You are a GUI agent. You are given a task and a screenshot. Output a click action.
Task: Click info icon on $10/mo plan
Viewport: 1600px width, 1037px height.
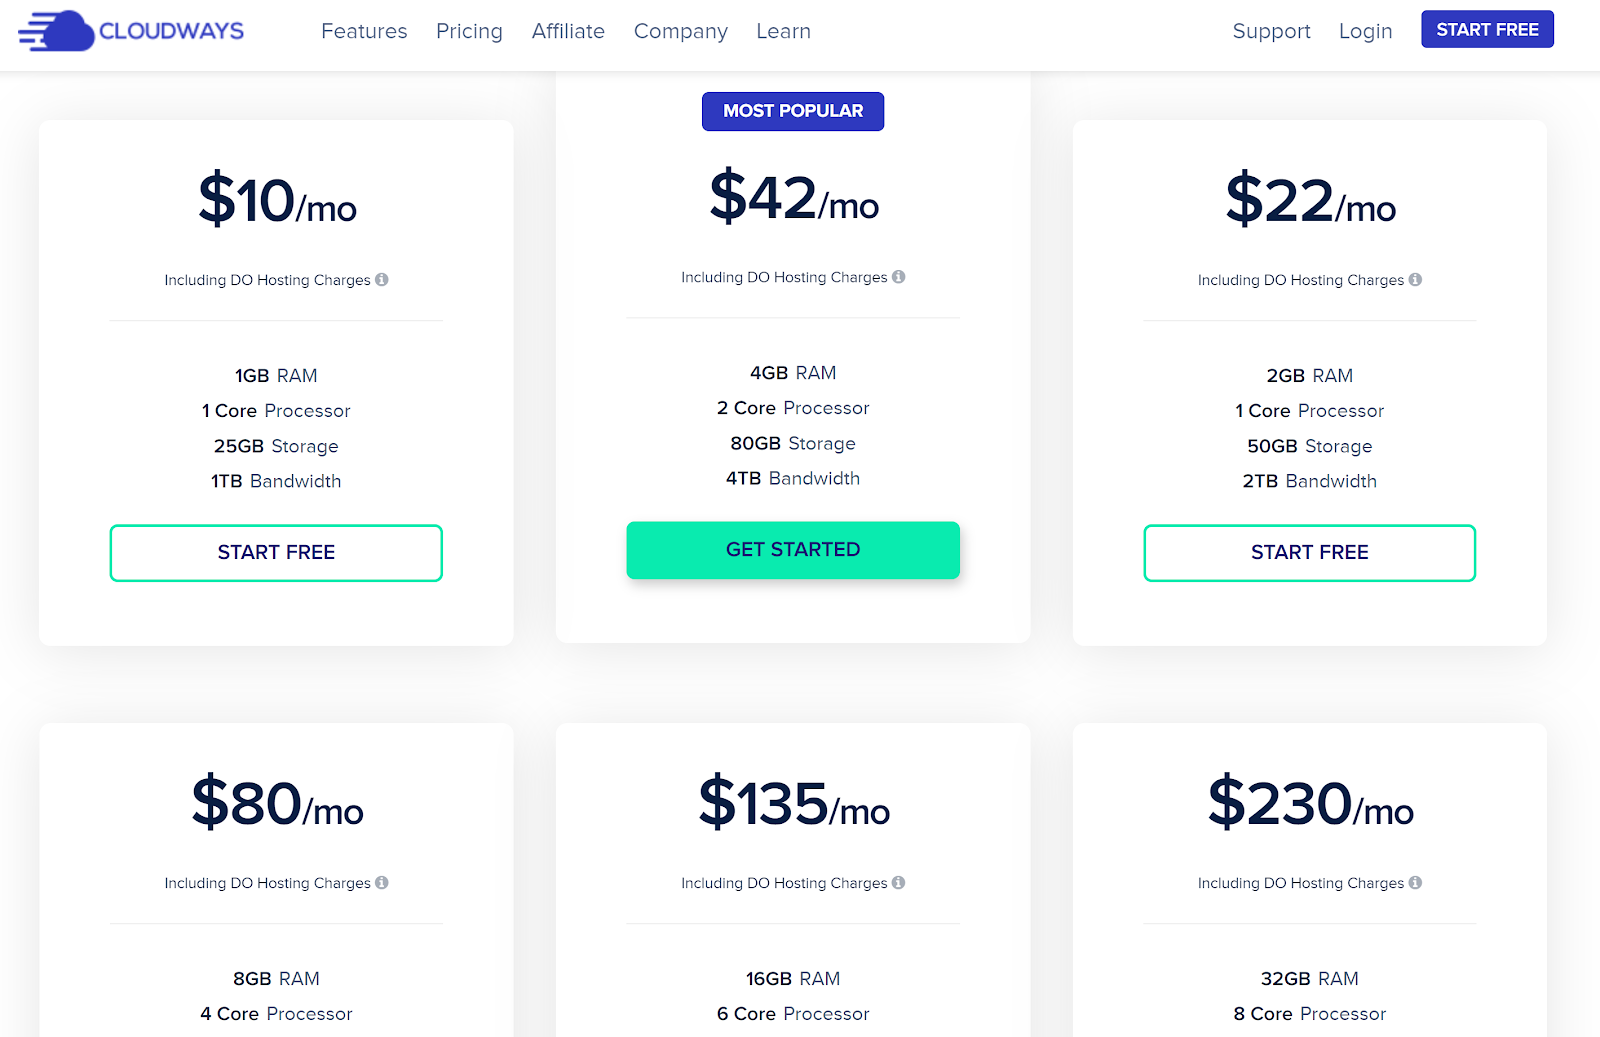point(382,280)
